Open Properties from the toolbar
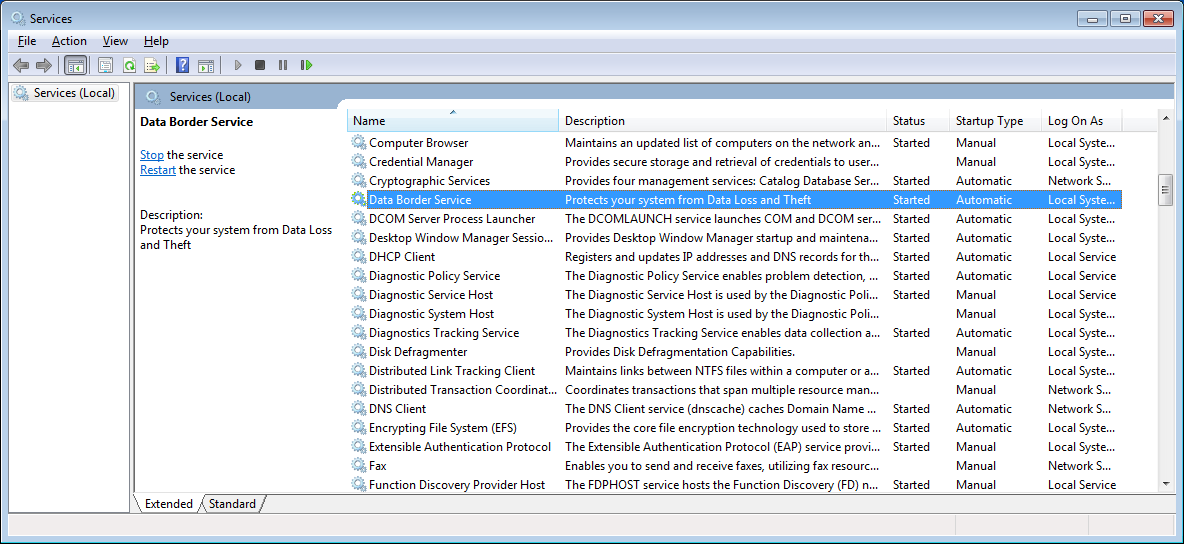The width and height of the screenshot is (1184, 544). pyautogui.click(x=105, y=65)
